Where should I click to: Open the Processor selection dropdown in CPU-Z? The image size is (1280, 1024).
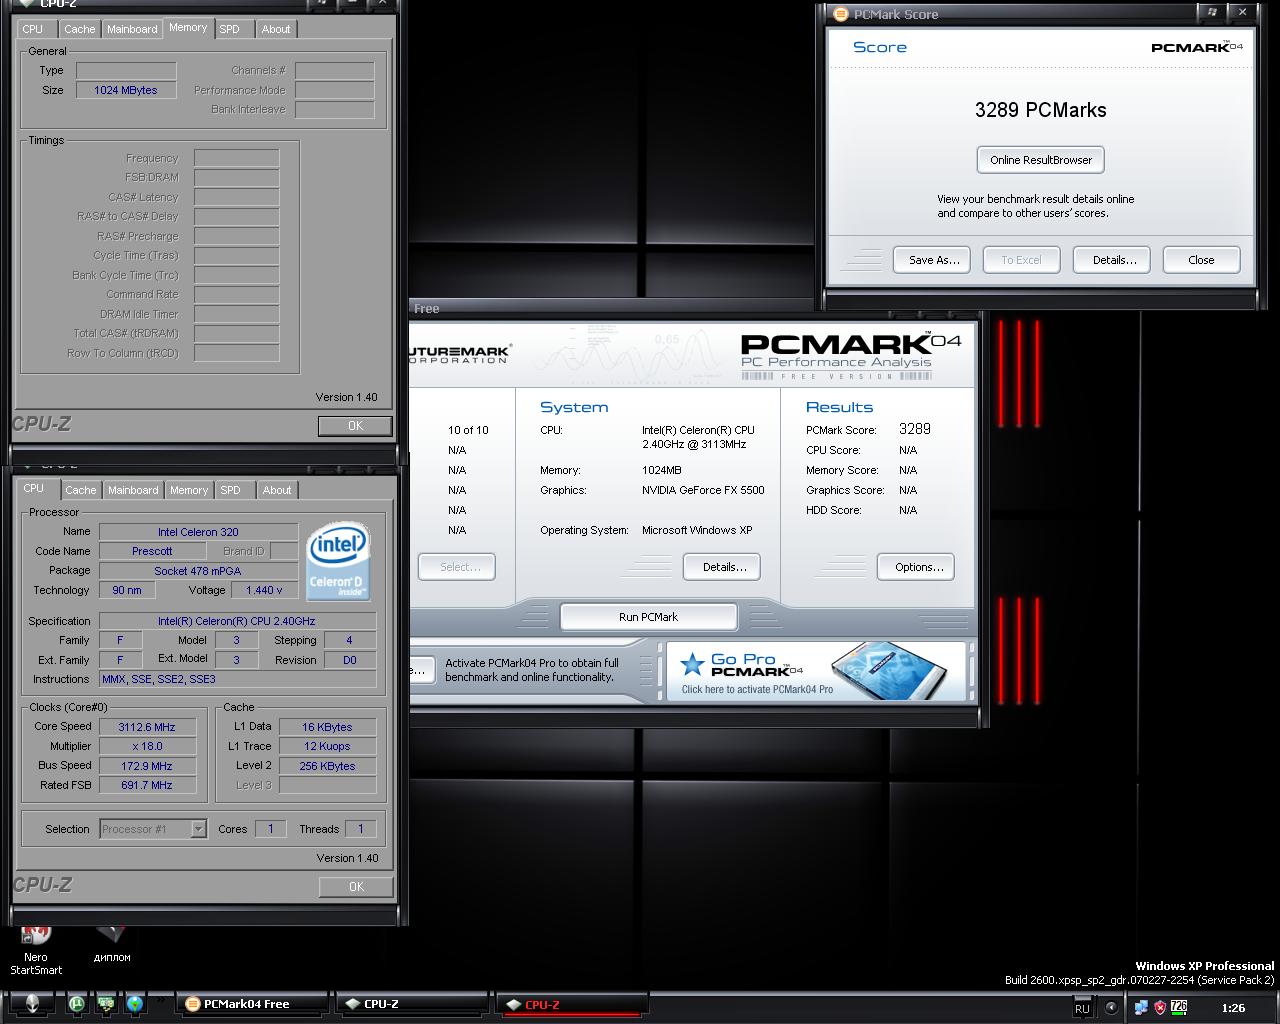[198, 828]
